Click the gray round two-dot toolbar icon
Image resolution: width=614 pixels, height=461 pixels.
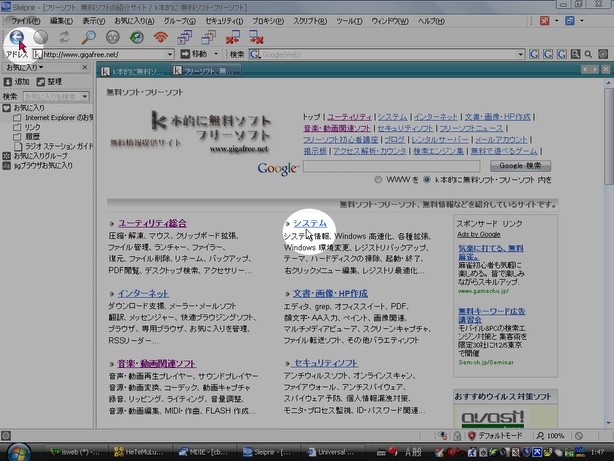coord(113,37)
